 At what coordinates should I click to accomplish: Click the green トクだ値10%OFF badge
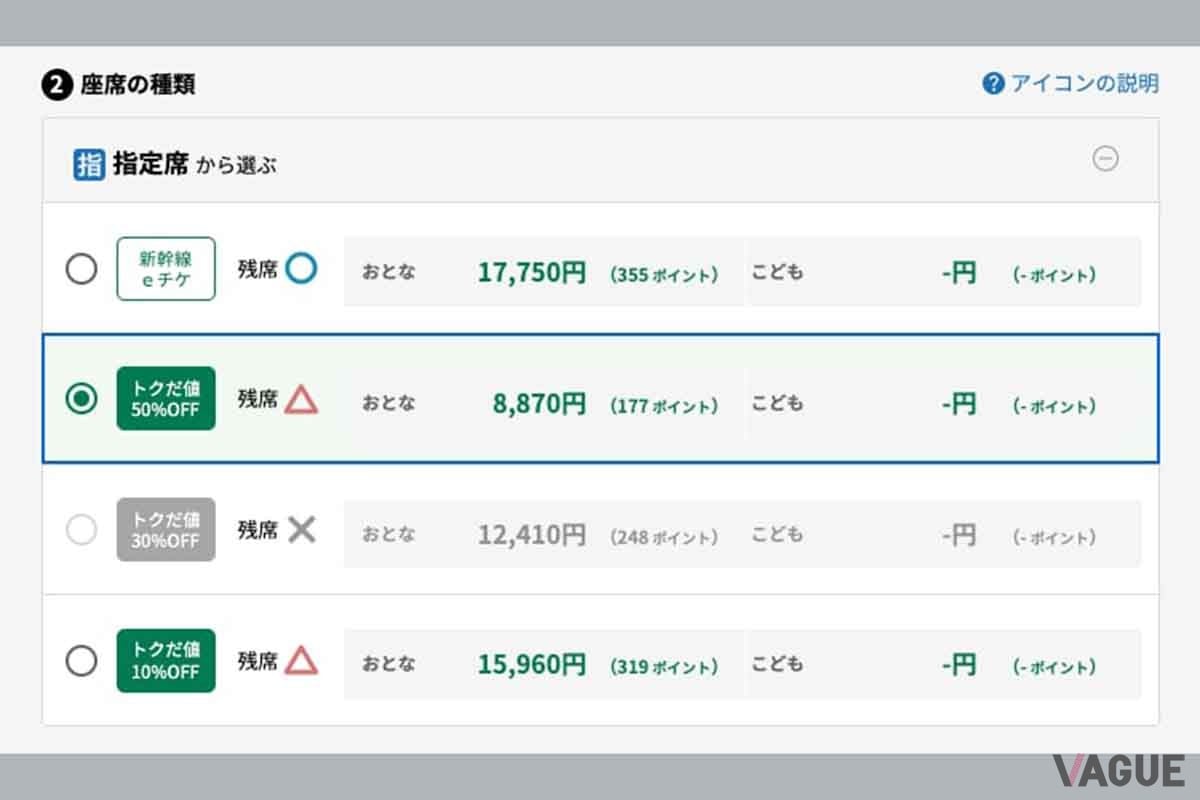165,661
